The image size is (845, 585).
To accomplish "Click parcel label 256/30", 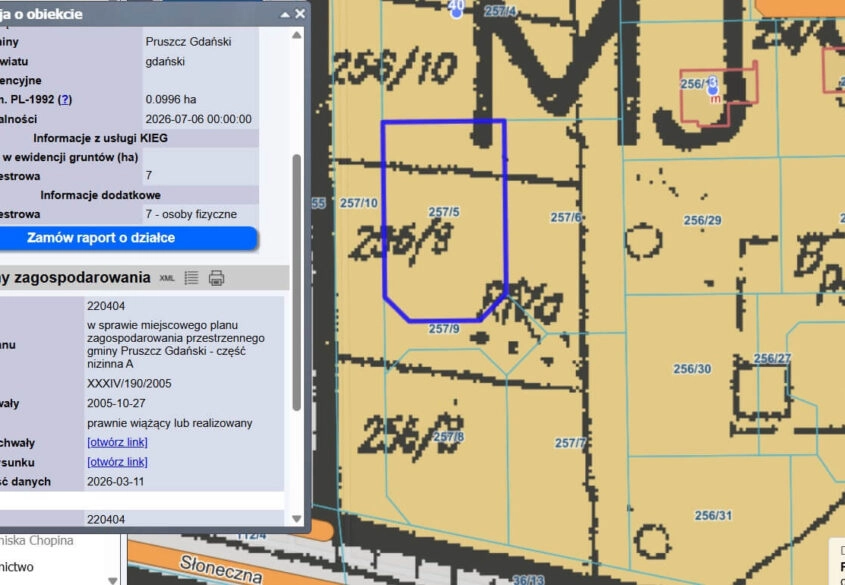I will pyautogui.click(x=692, y=369).
